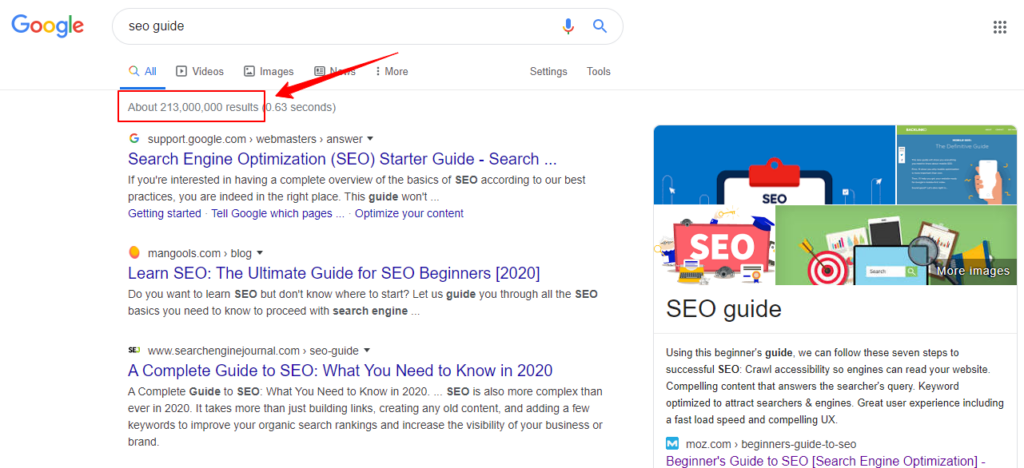Expand dropdown arrow next to searchenginejournal.com seo-guide

point(366,350)
